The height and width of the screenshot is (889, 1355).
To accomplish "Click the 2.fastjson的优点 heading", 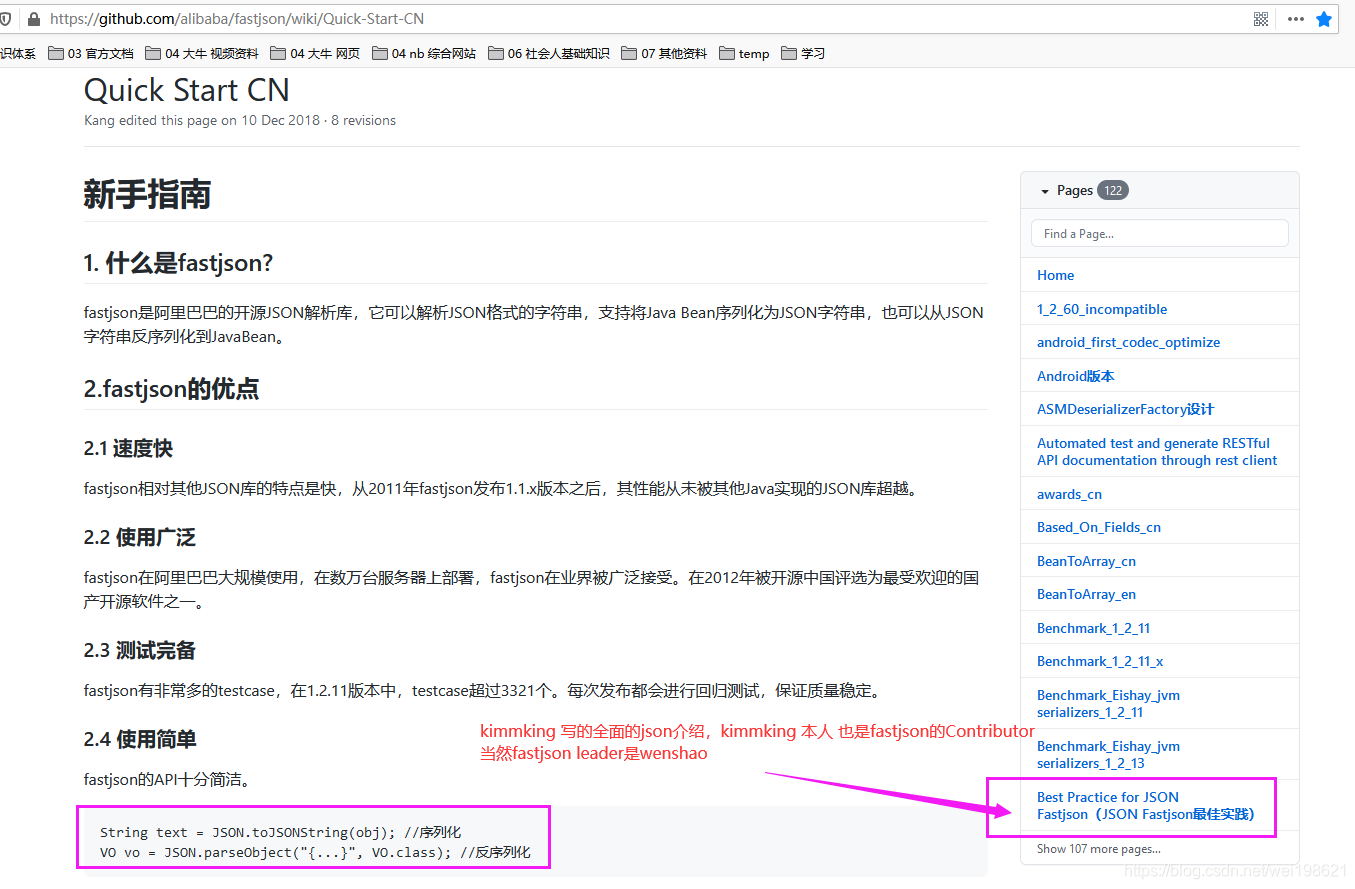I will point(171,388).
